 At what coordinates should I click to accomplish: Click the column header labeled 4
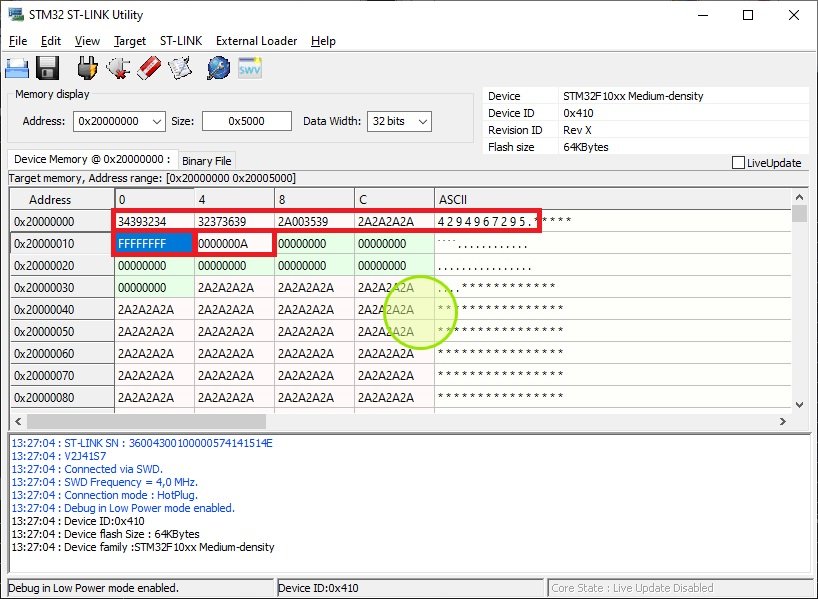(234, 199)
